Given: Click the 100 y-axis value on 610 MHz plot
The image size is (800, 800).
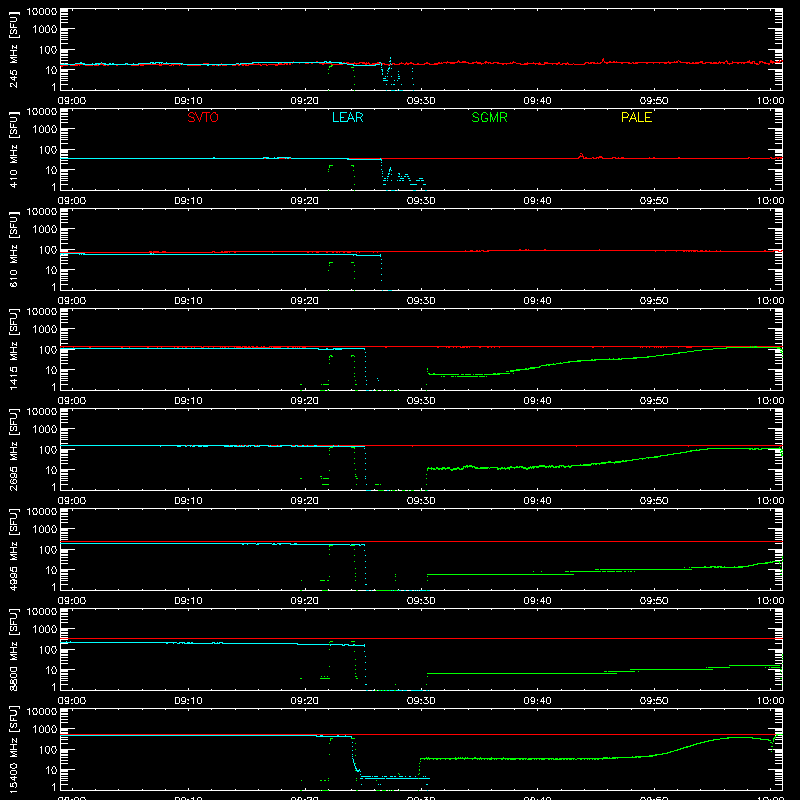Looking at the screenshot, I should click(x=48, y=249).
